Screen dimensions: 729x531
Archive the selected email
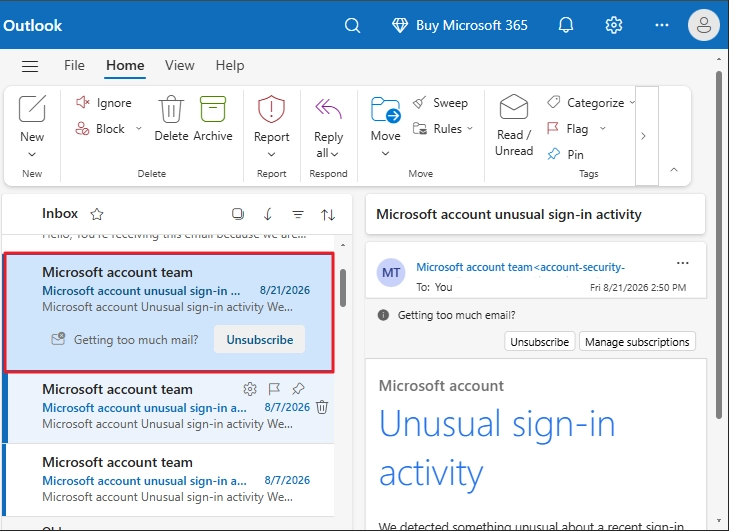[x=213, y=118]
